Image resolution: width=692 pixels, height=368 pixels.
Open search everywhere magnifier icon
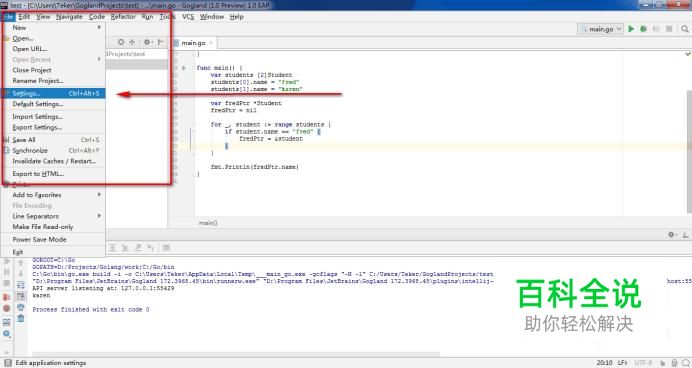coord(684,29)
